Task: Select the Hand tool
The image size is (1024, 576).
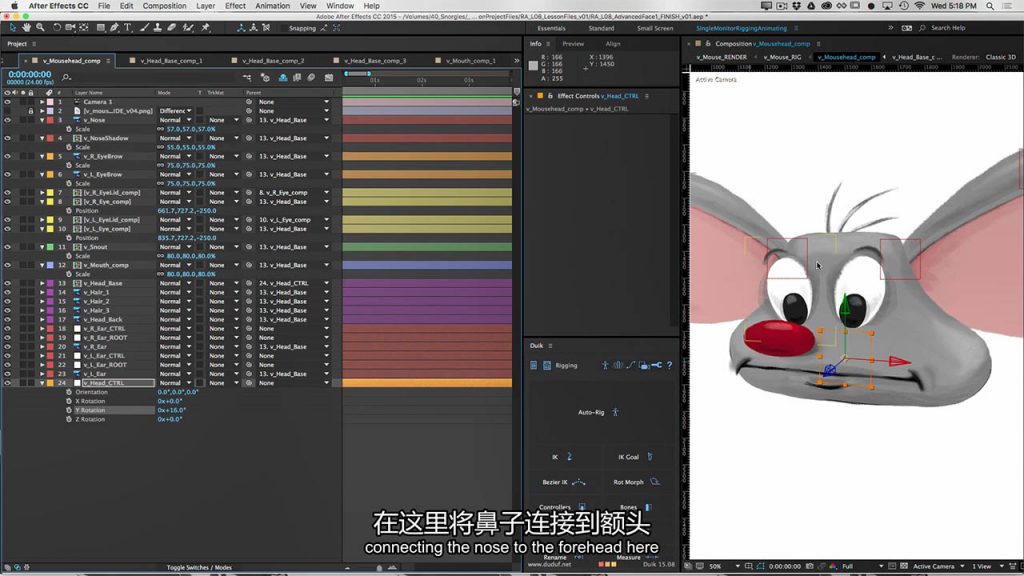Action: point(27,27)
